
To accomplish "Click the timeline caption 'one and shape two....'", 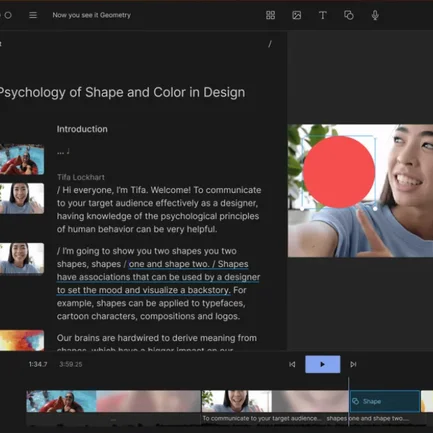I will pos(379,418).
